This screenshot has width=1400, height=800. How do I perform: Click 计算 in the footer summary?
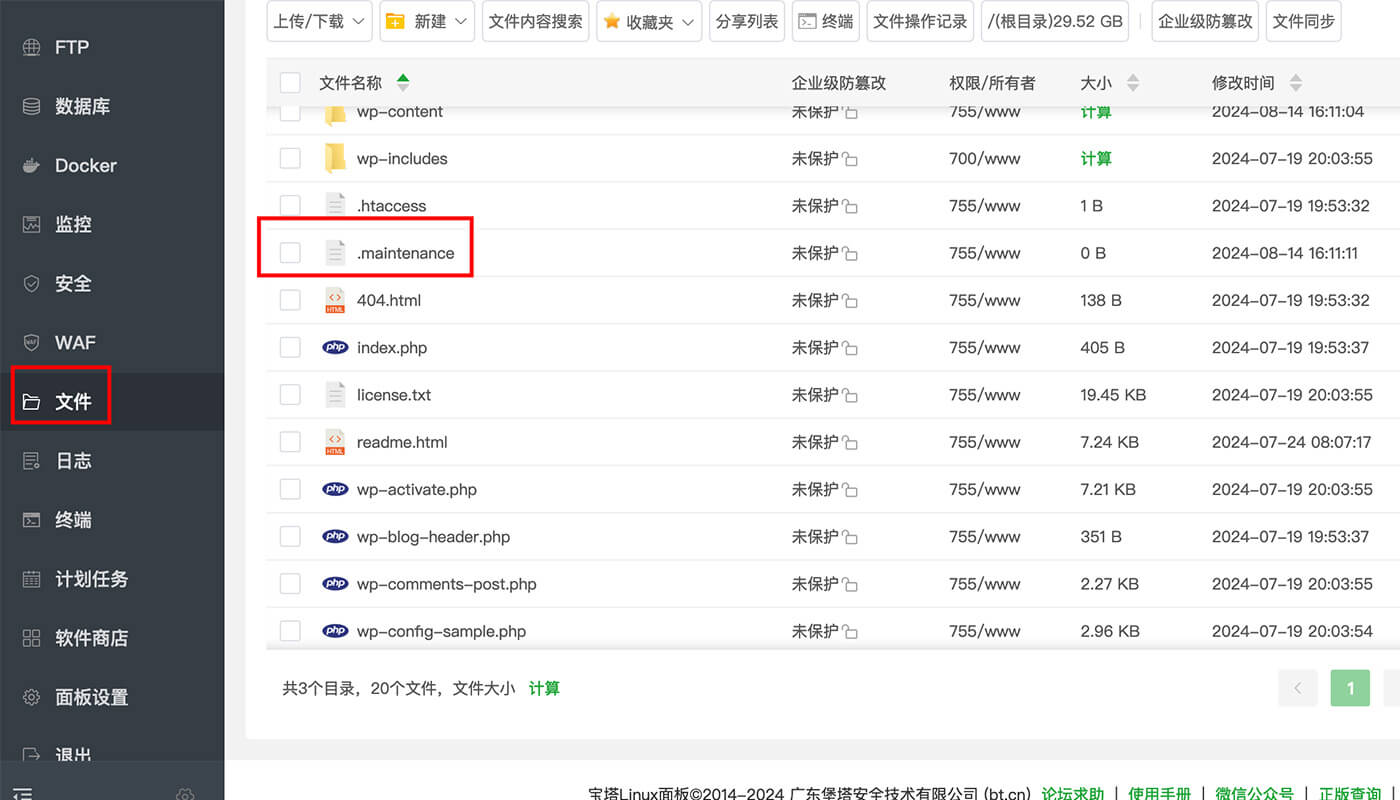544,688
